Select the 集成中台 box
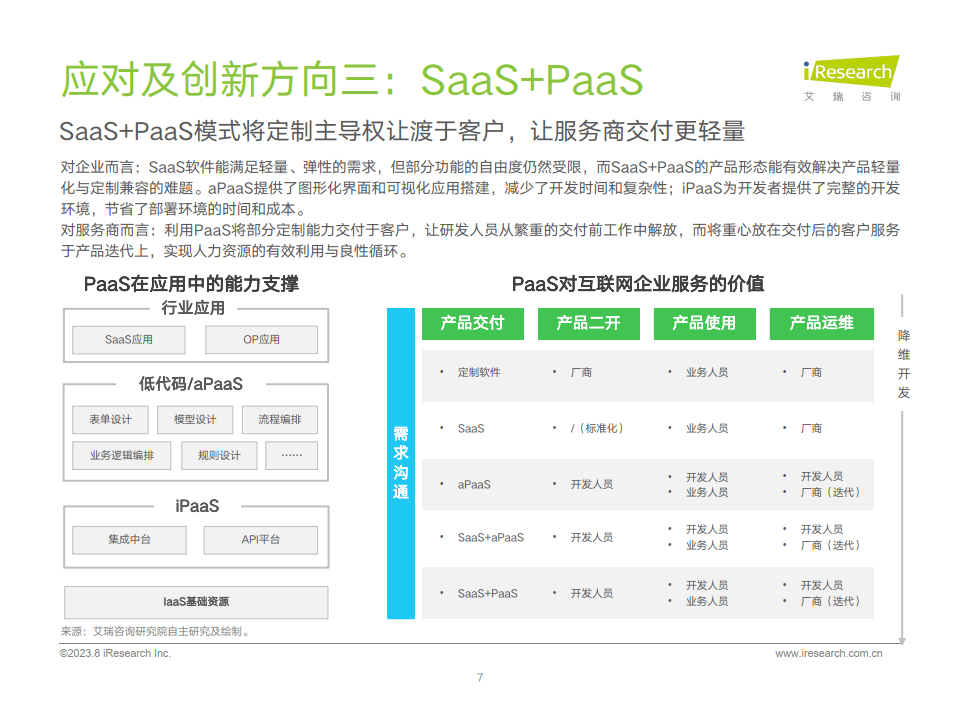Viewport: 960px width, 720px height. point(129,540)
